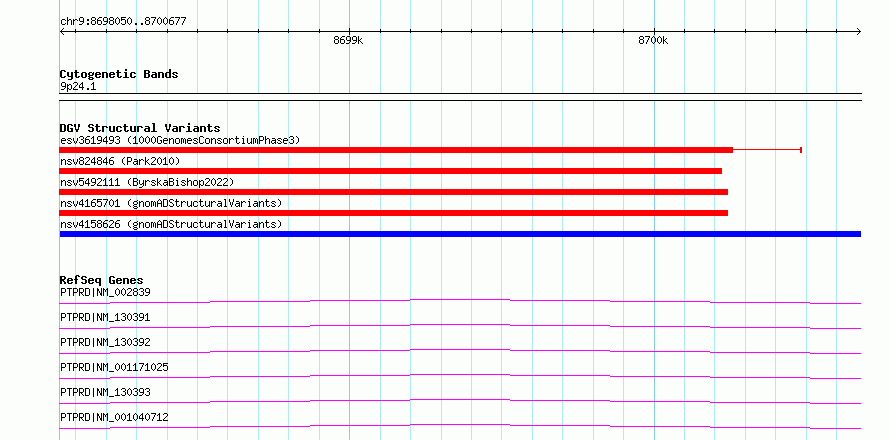
Task: Select the DGV Structural Variants track title
Action: click(x=140, y=128)
